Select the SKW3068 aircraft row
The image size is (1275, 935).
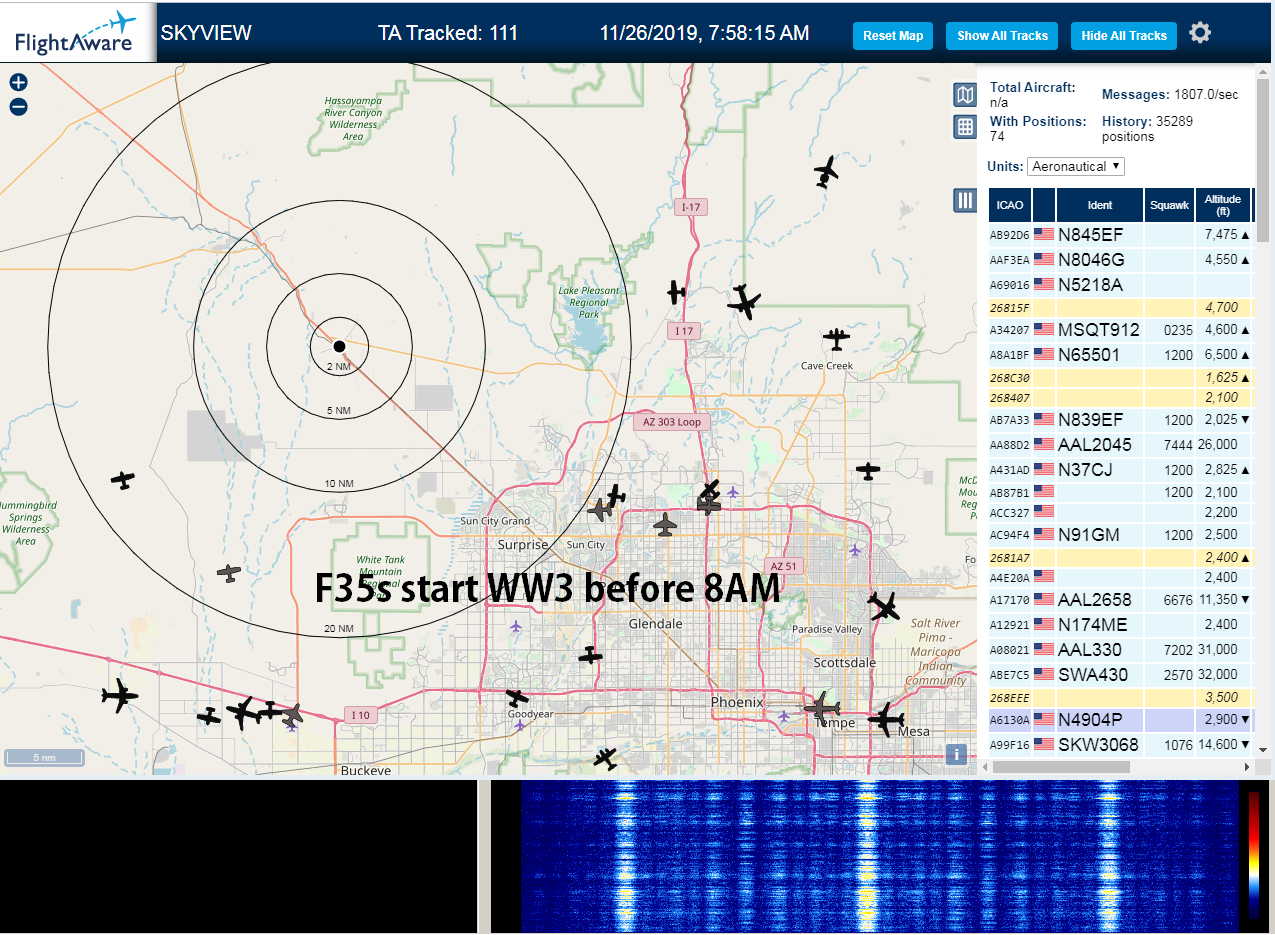click(x=1120, y=744)
